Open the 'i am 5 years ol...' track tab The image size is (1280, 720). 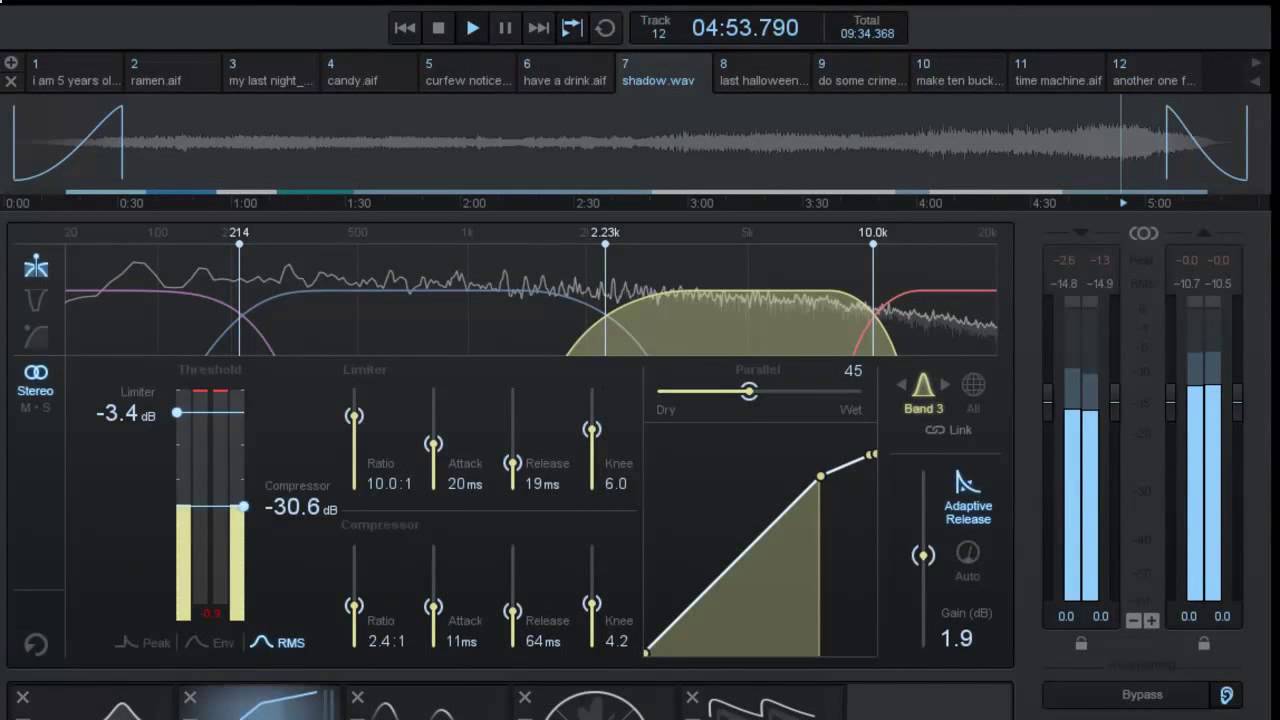click(75, 72)
